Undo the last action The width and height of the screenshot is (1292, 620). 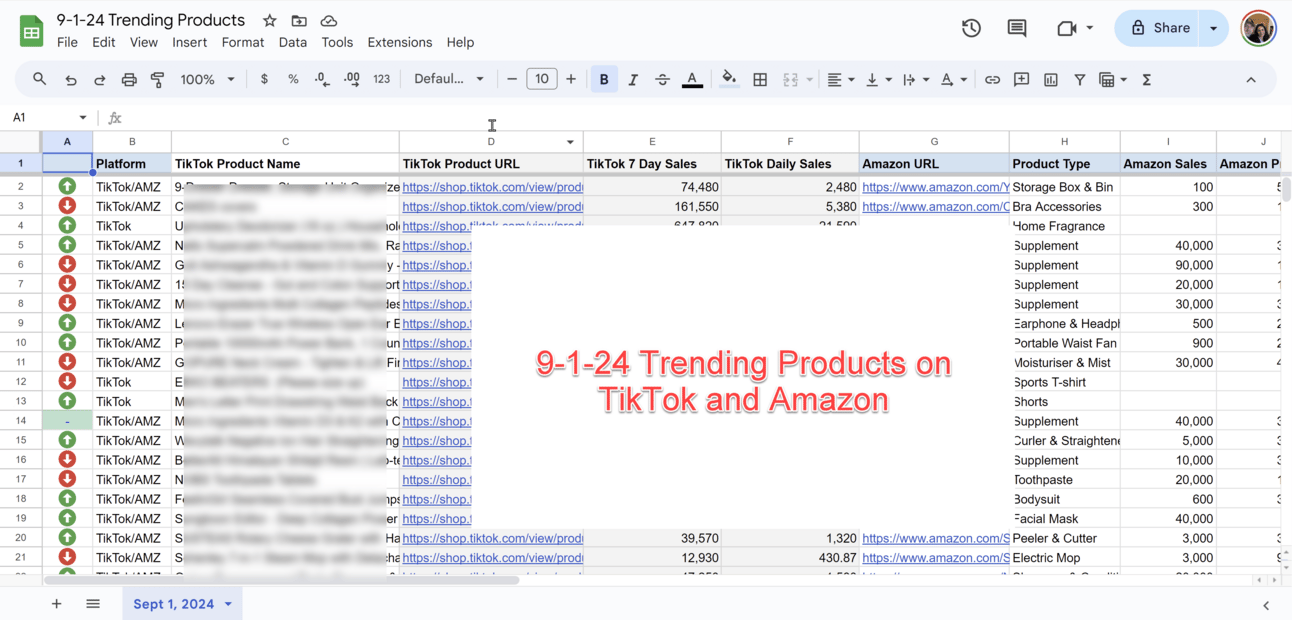pyautogui.click(x=70, y=79)
